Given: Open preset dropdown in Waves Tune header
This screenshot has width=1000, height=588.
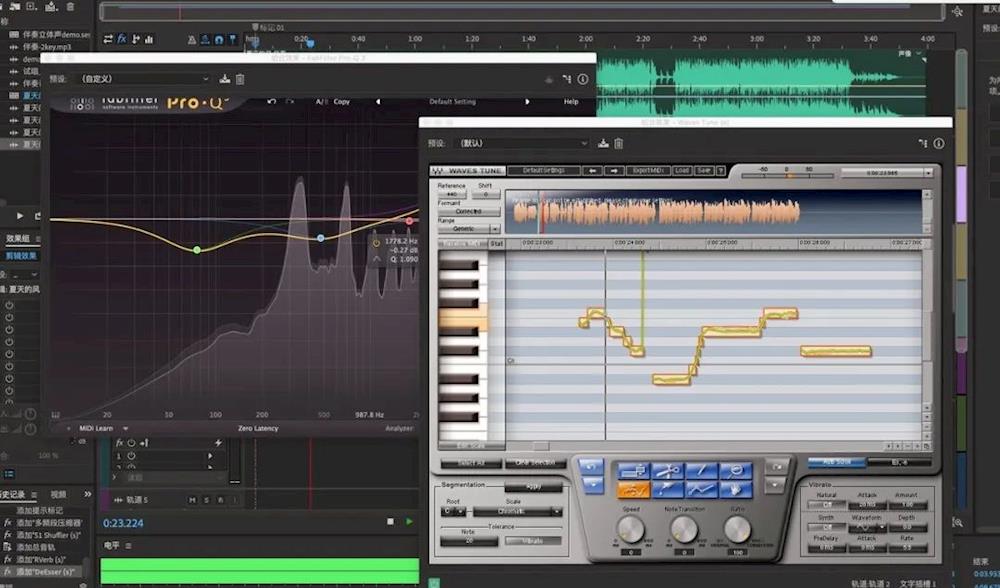Looking at the screenshot, I should pyautogui.click(x=523, y=143).
